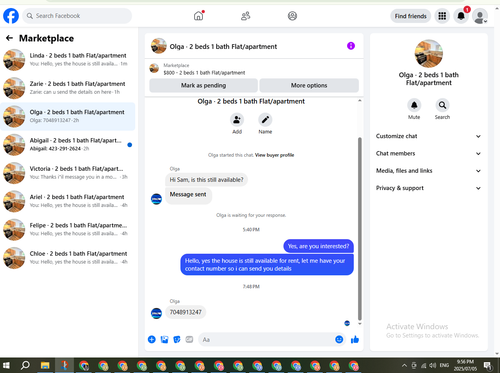Viewport: 500px width, 373px height.
Task: Open the View buyer profile link
Action: click(274, 155)
